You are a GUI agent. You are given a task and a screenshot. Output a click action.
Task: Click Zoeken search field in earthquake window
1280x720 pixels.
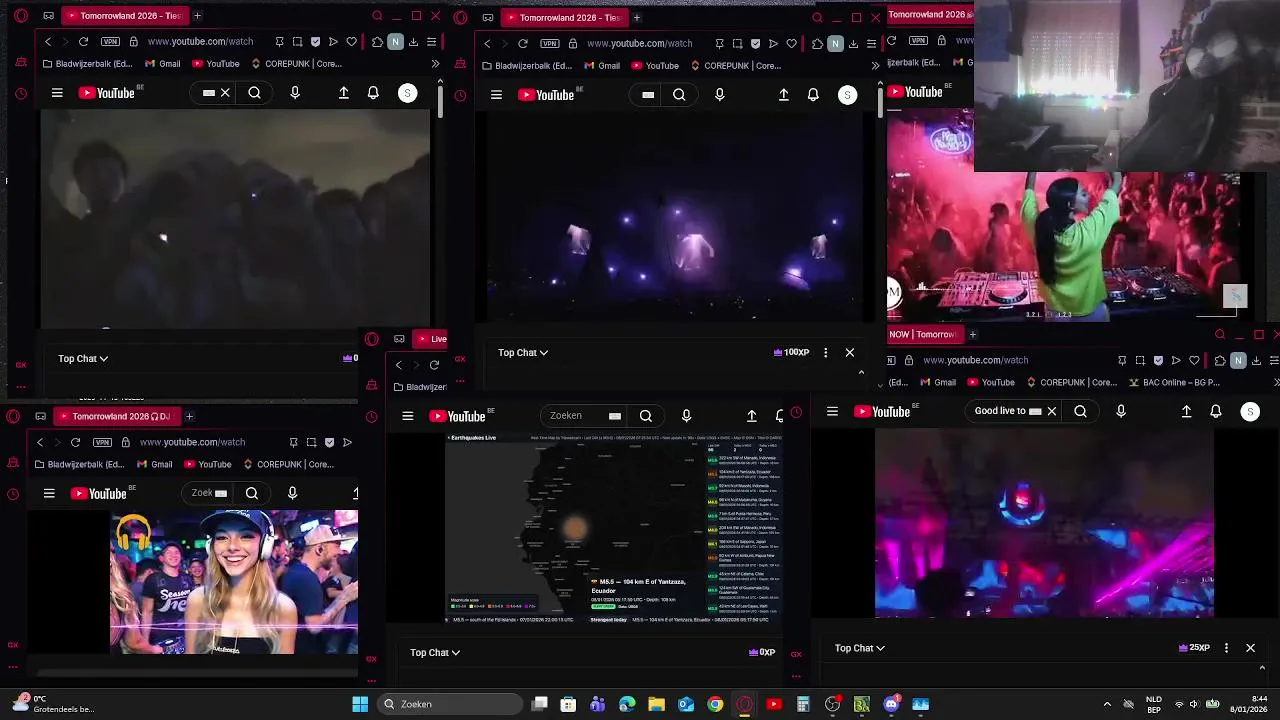[x=583, y=416]
